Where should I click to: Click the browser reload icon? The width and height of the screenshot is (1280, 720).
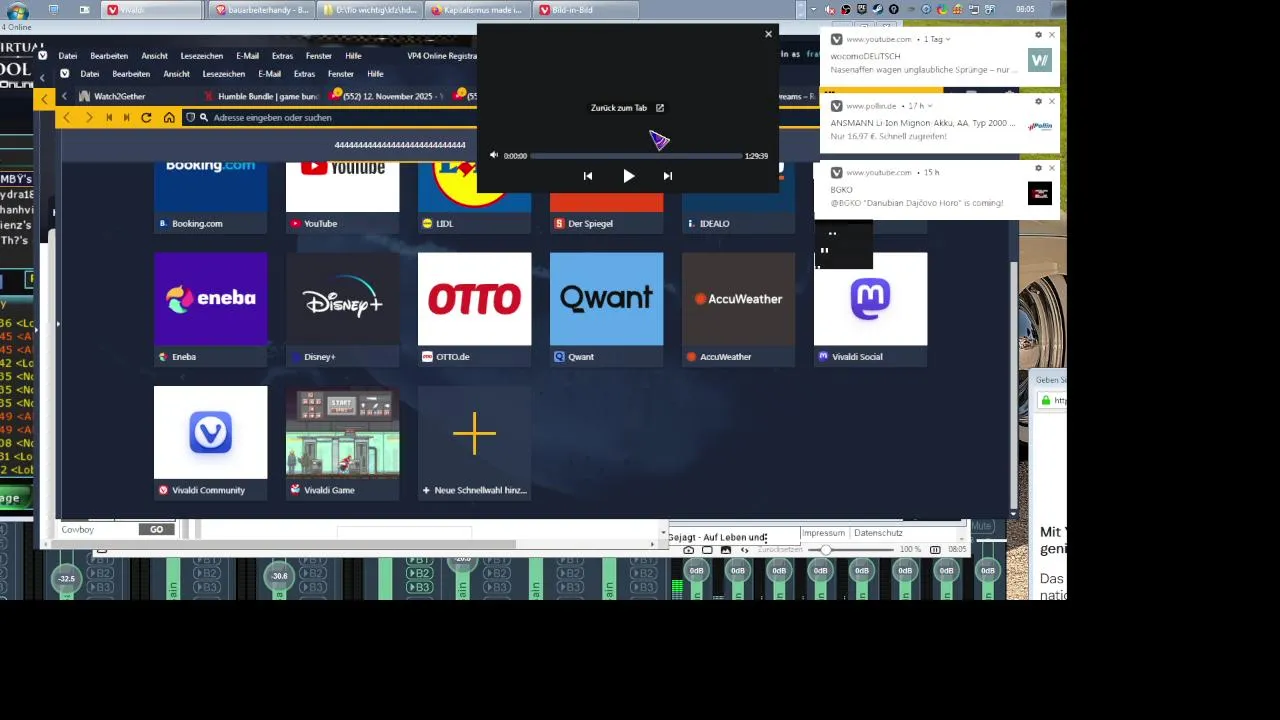146,117
